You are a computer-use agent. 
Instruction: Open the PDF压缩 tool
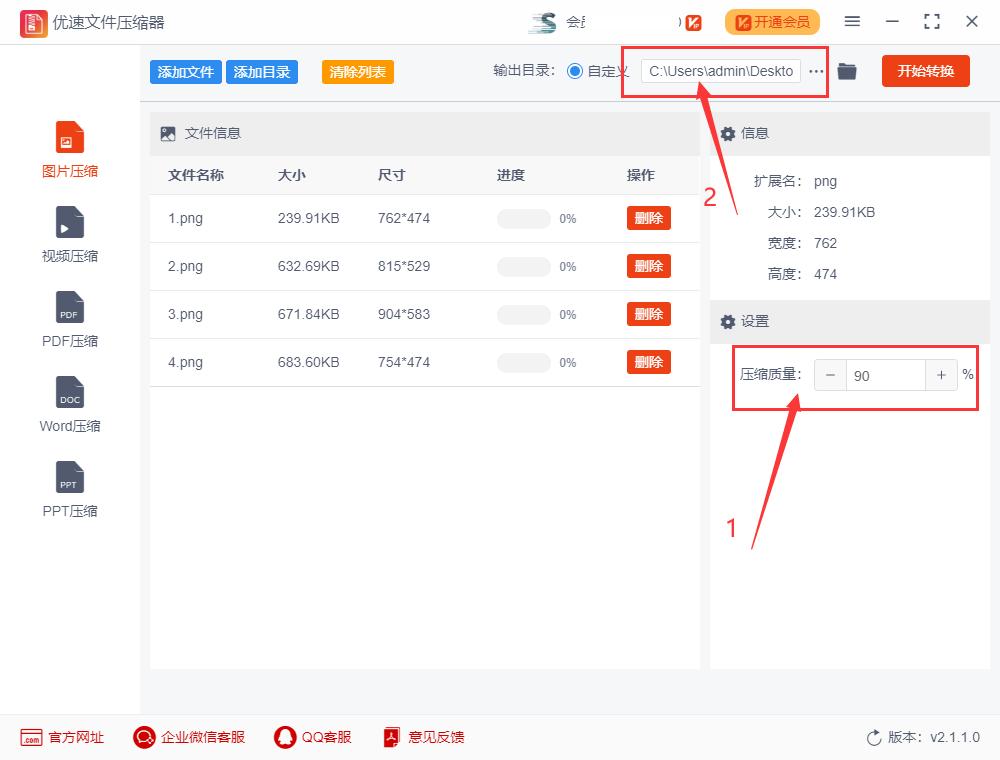(x=69, y=318)
